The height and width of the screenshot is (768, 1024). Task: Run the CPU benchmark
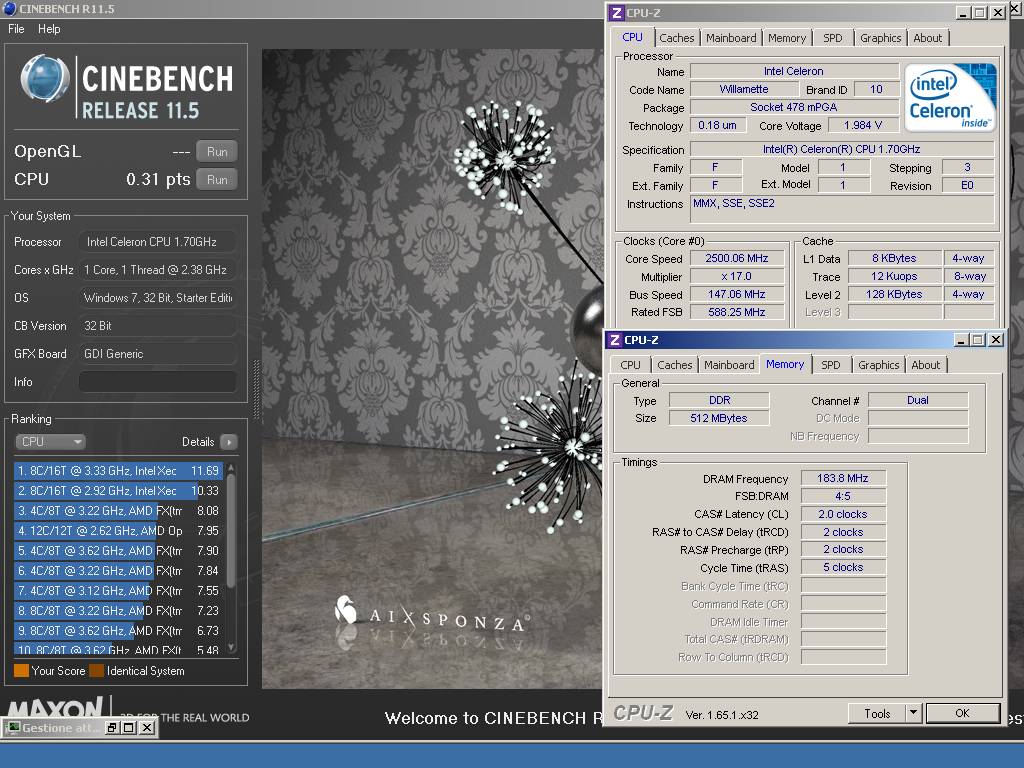(217, 180)
